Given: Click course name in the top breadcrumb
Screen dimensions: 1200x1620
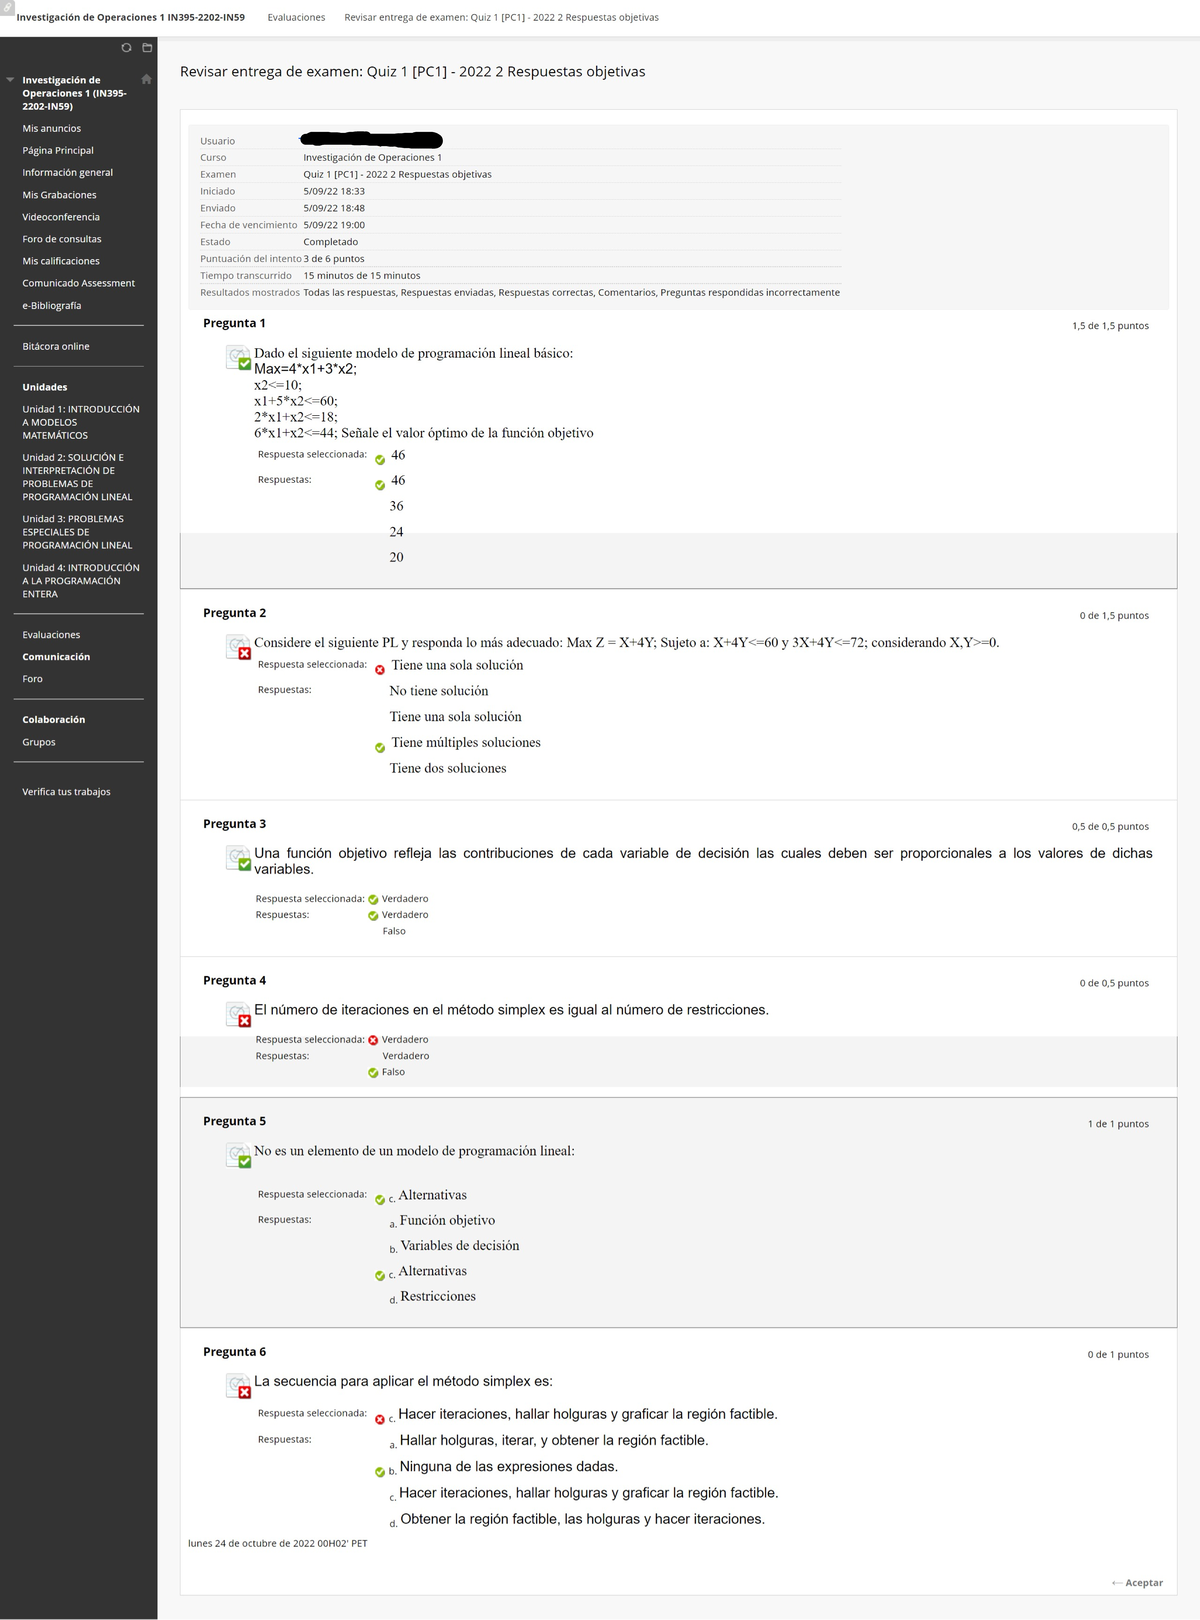Looking at the screenshot, I should pos(130,18).
